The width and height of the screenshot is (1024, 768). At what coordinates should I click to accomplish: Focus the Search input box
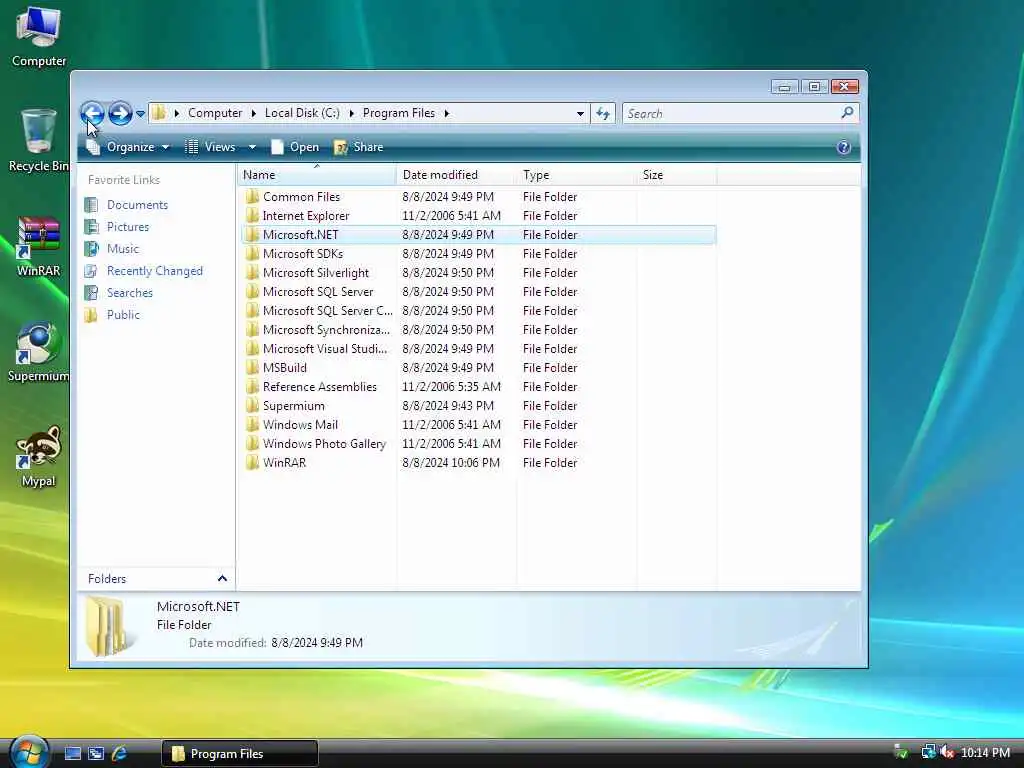point(731,114)
